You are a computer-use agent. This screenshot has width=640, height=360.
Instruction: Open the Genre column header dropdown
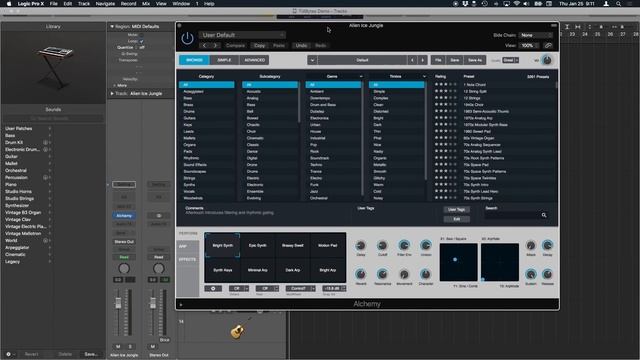point(361,77)
